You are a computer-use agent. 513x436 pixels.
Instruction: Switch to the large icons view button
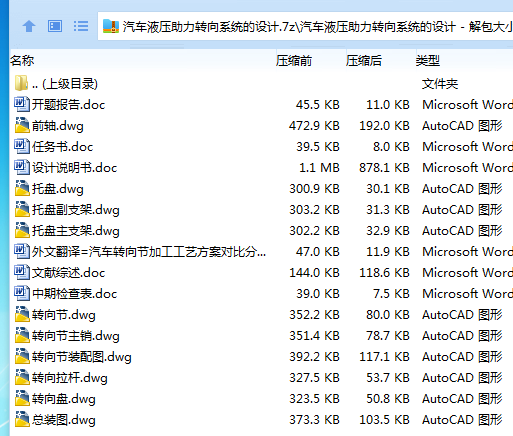55,26
